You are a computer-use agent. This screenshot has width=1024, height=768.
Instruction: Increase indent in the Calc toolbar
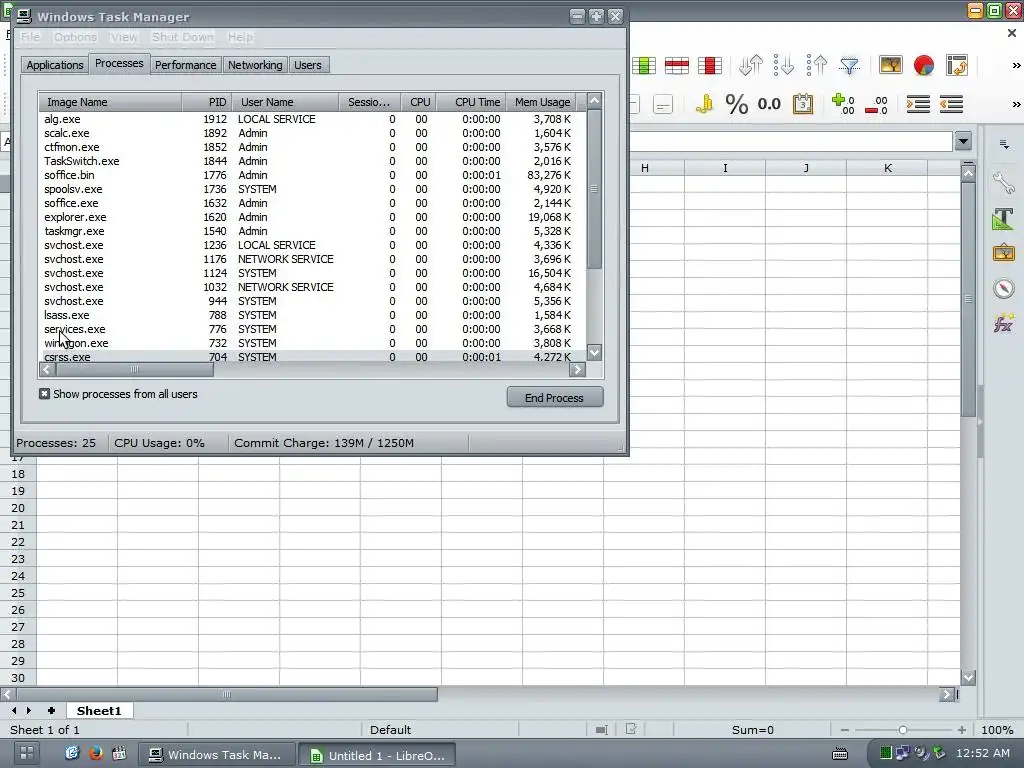pyautogui.click(x=918, y=104)
